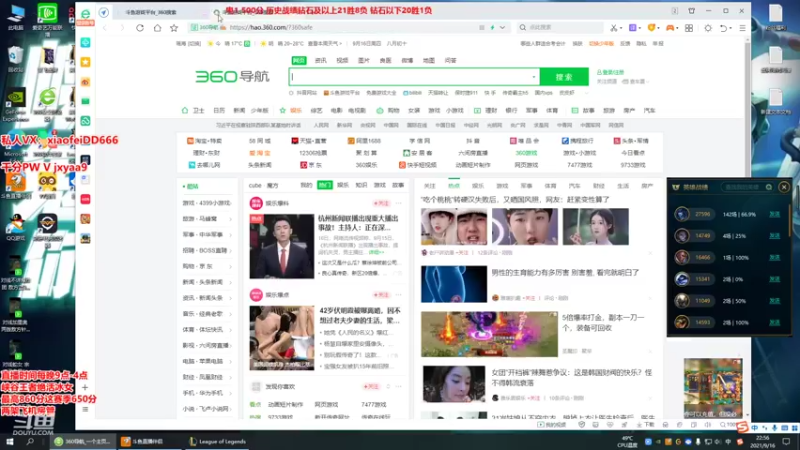Select champion avatar with 14749 points

(x=682, y=236)
